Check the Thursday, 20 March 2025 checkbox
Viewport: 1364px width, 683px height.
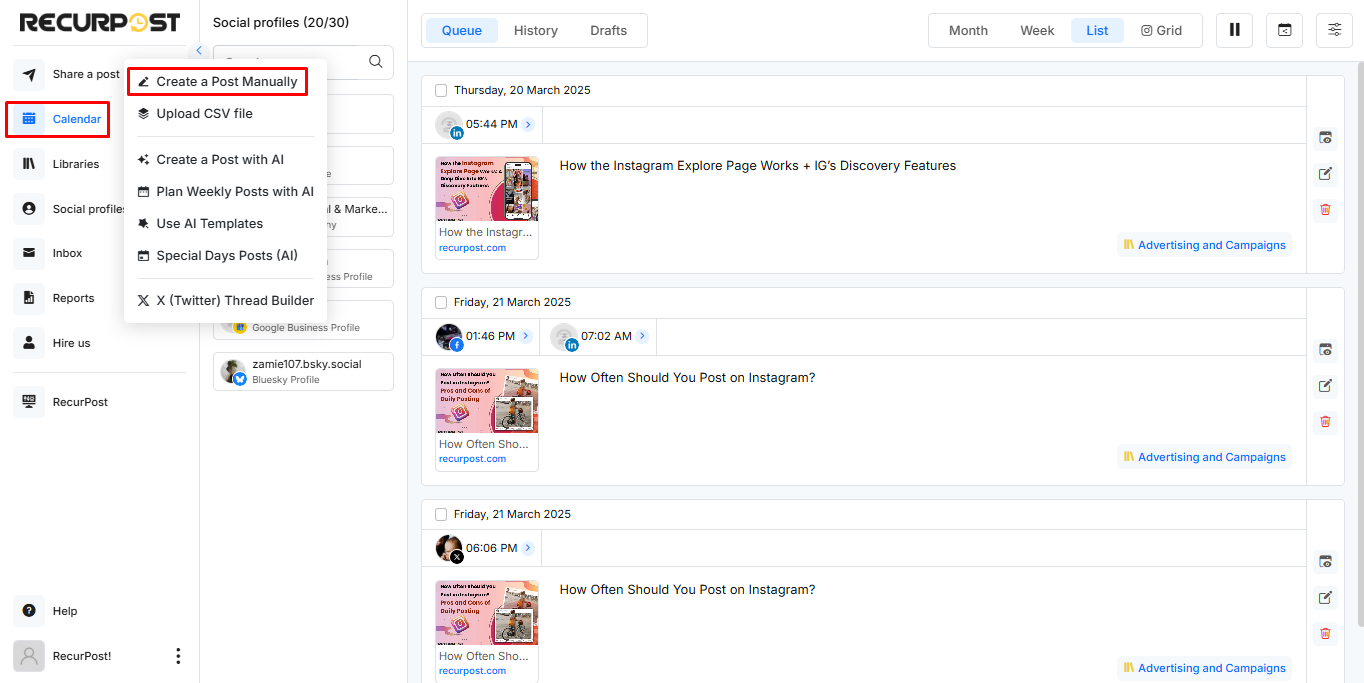(x=441, y=90)
